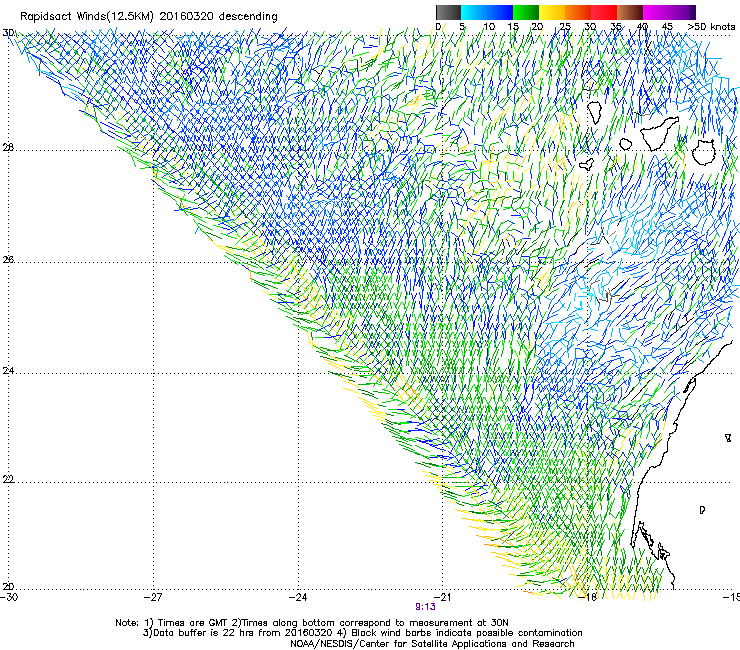Click the 'Rapidscat Winds(12.5KM) 20160320 descending' title

(x=149, y=16)
